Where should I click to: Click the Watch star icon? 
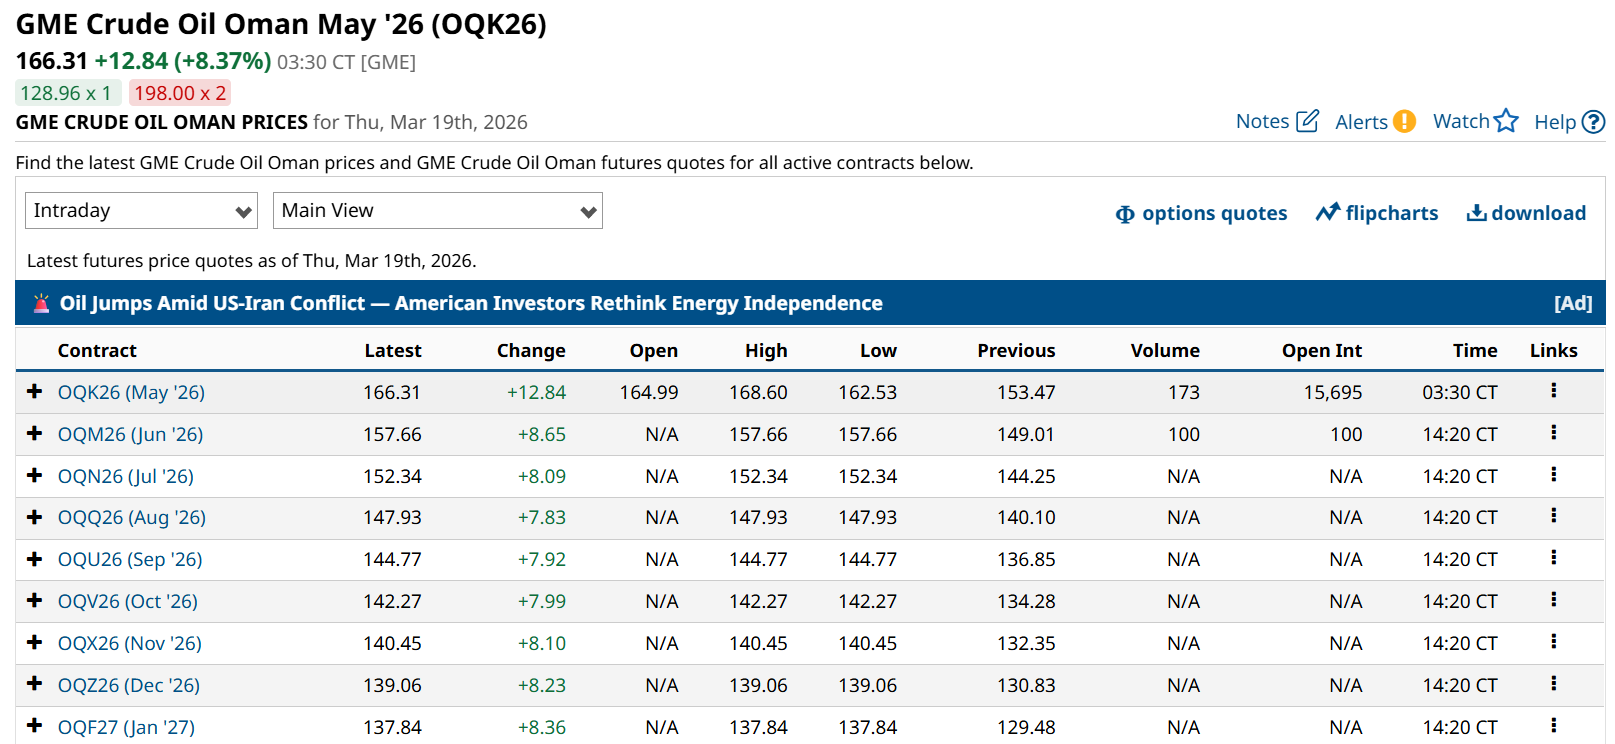pos(1506,121)
